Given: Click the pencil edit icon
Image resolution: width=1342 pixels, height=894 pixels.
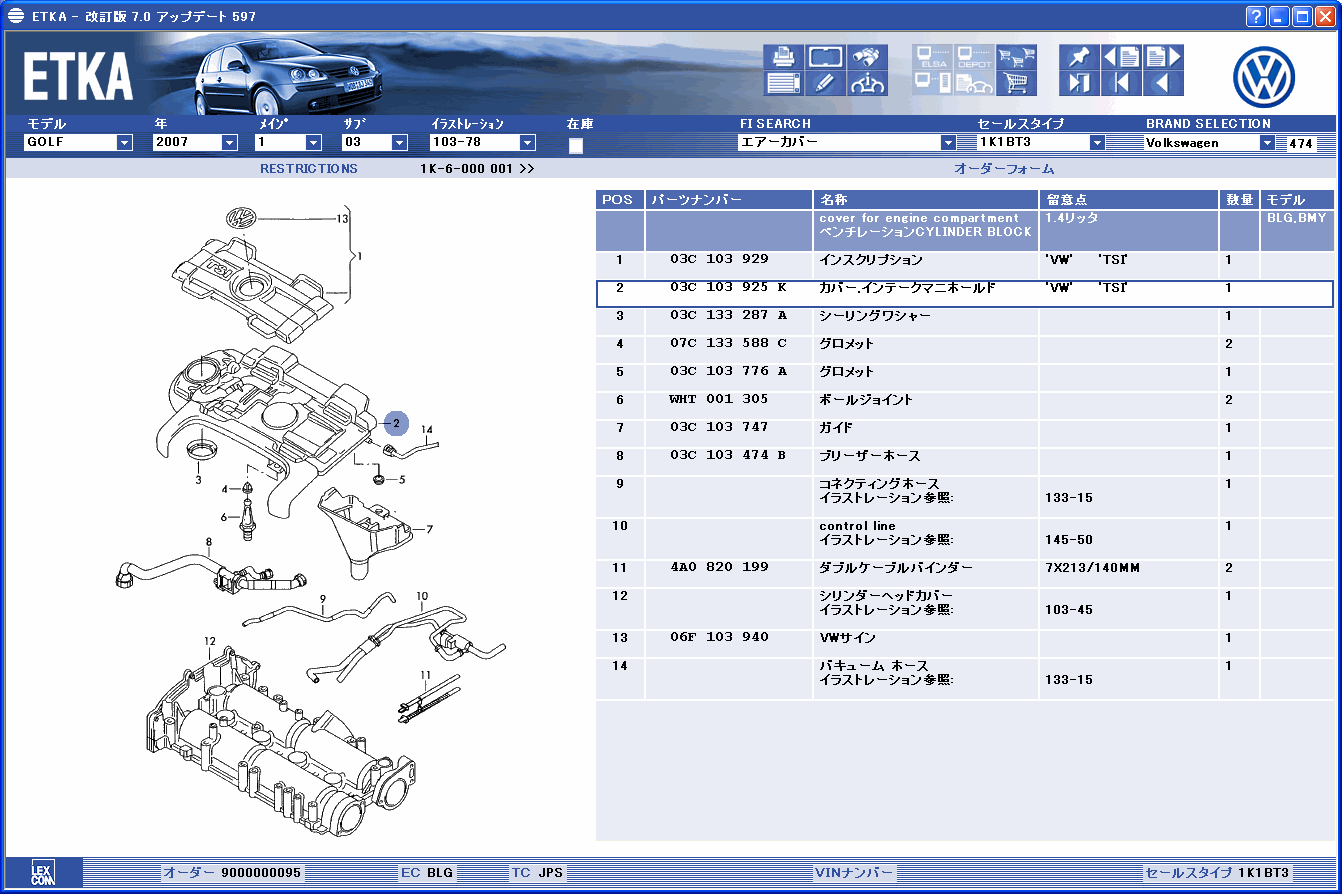Looking at the screenshot, I should (826, 84).
